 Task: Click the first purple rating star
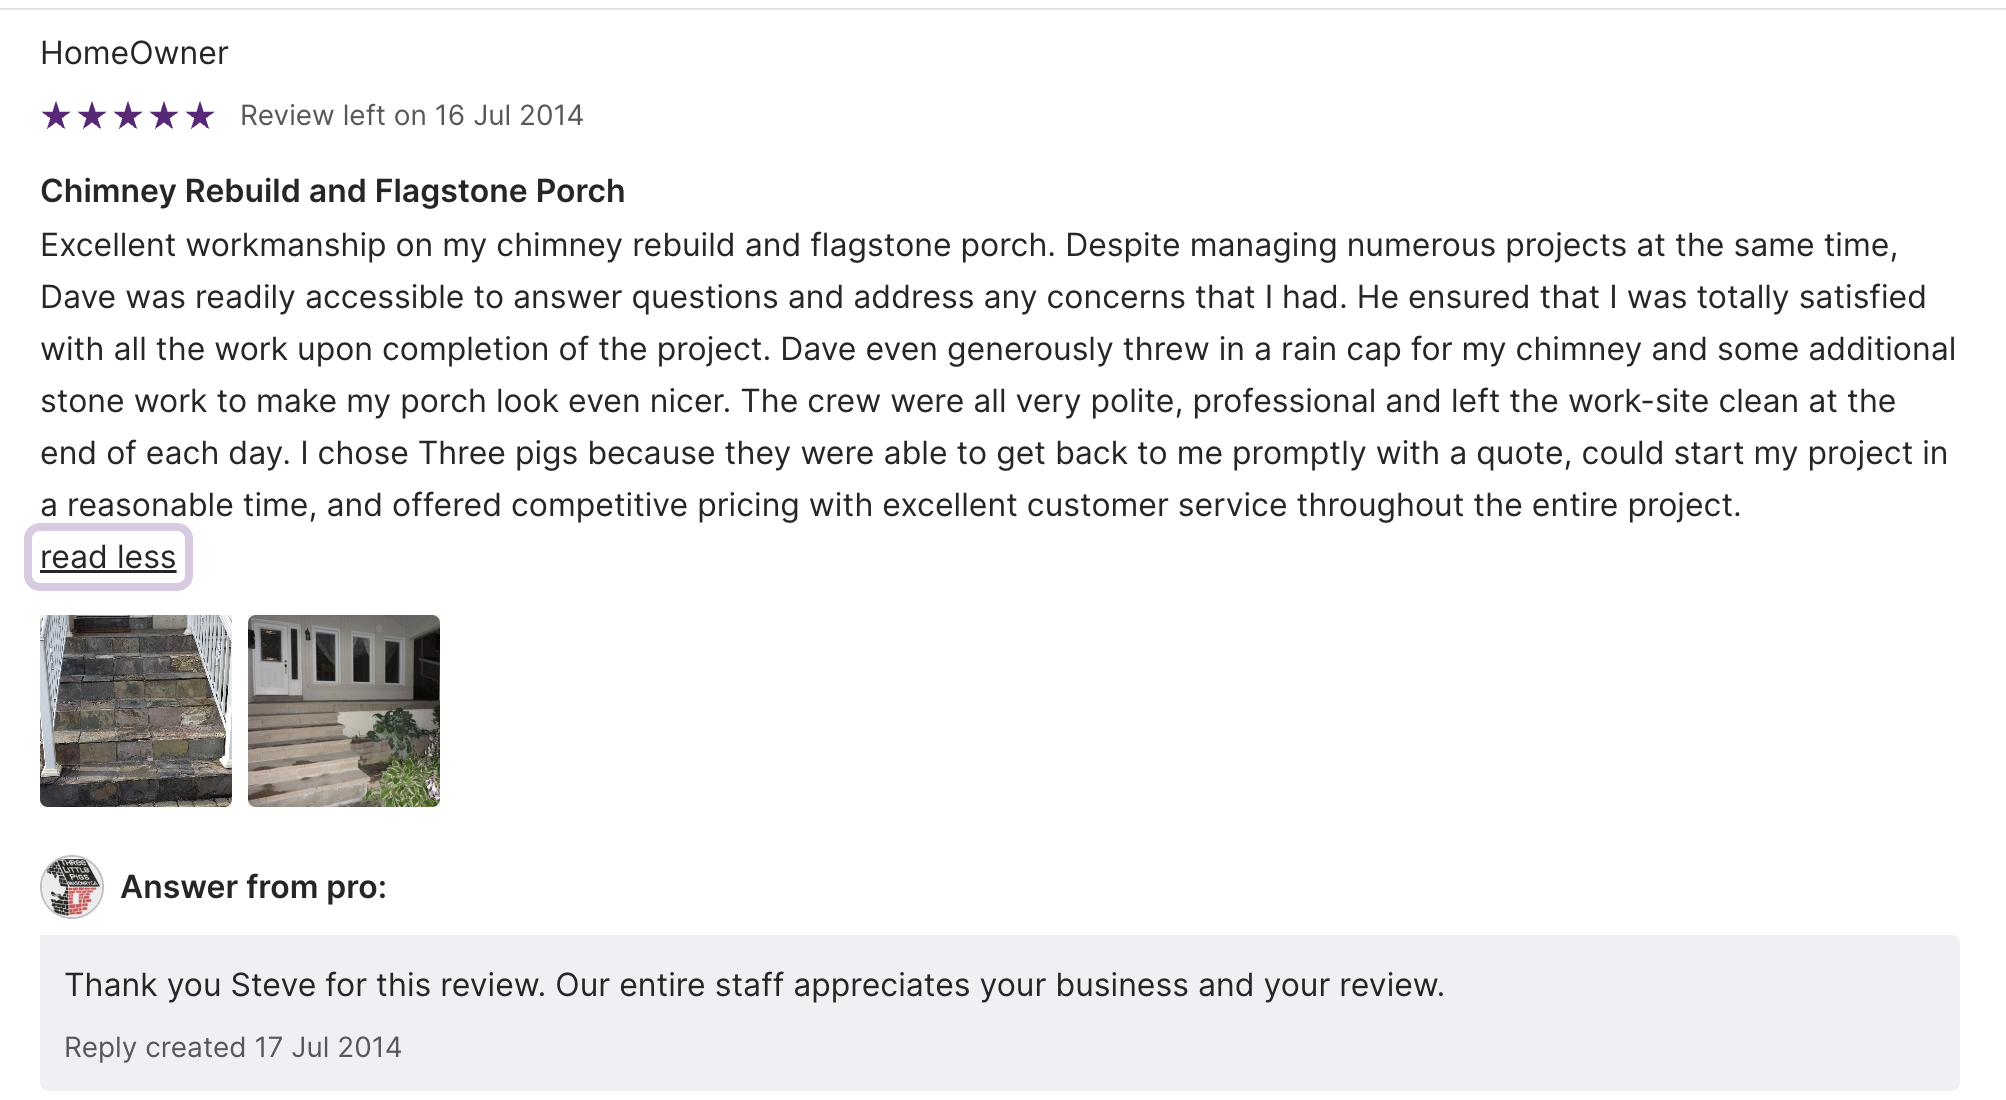pyautogui.click(x=56, y=116)
